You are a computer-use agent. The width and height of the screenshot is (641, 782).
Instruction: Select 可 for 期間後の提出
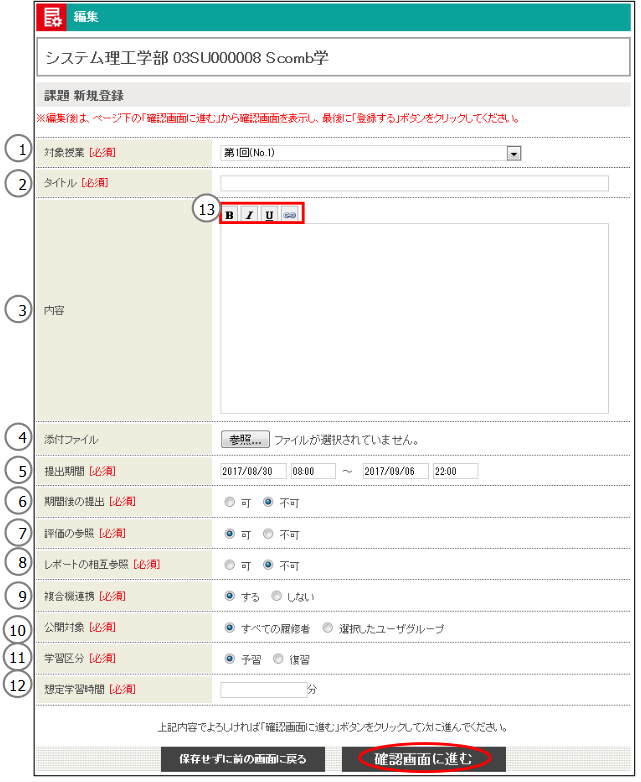click(x=230, y=502)
